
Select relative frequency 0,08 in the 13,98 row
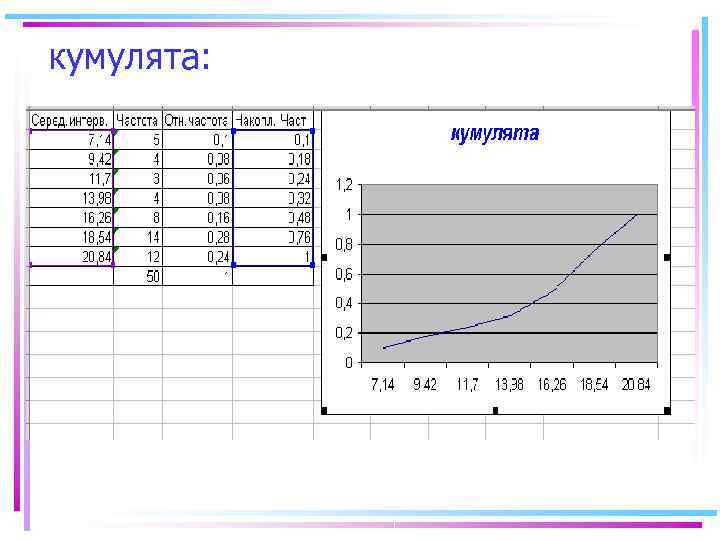click(x=197, y=198)
